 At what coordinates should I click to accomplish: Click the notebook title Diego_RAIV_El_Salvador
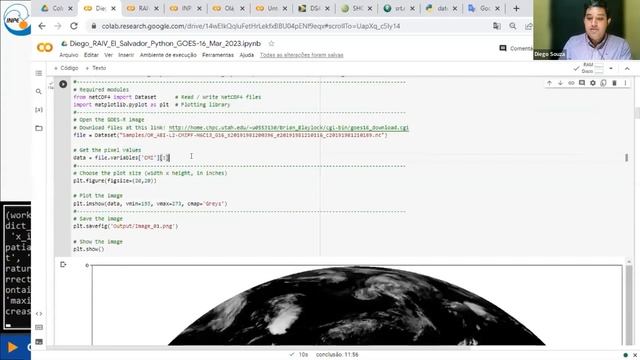pos(165,43)
